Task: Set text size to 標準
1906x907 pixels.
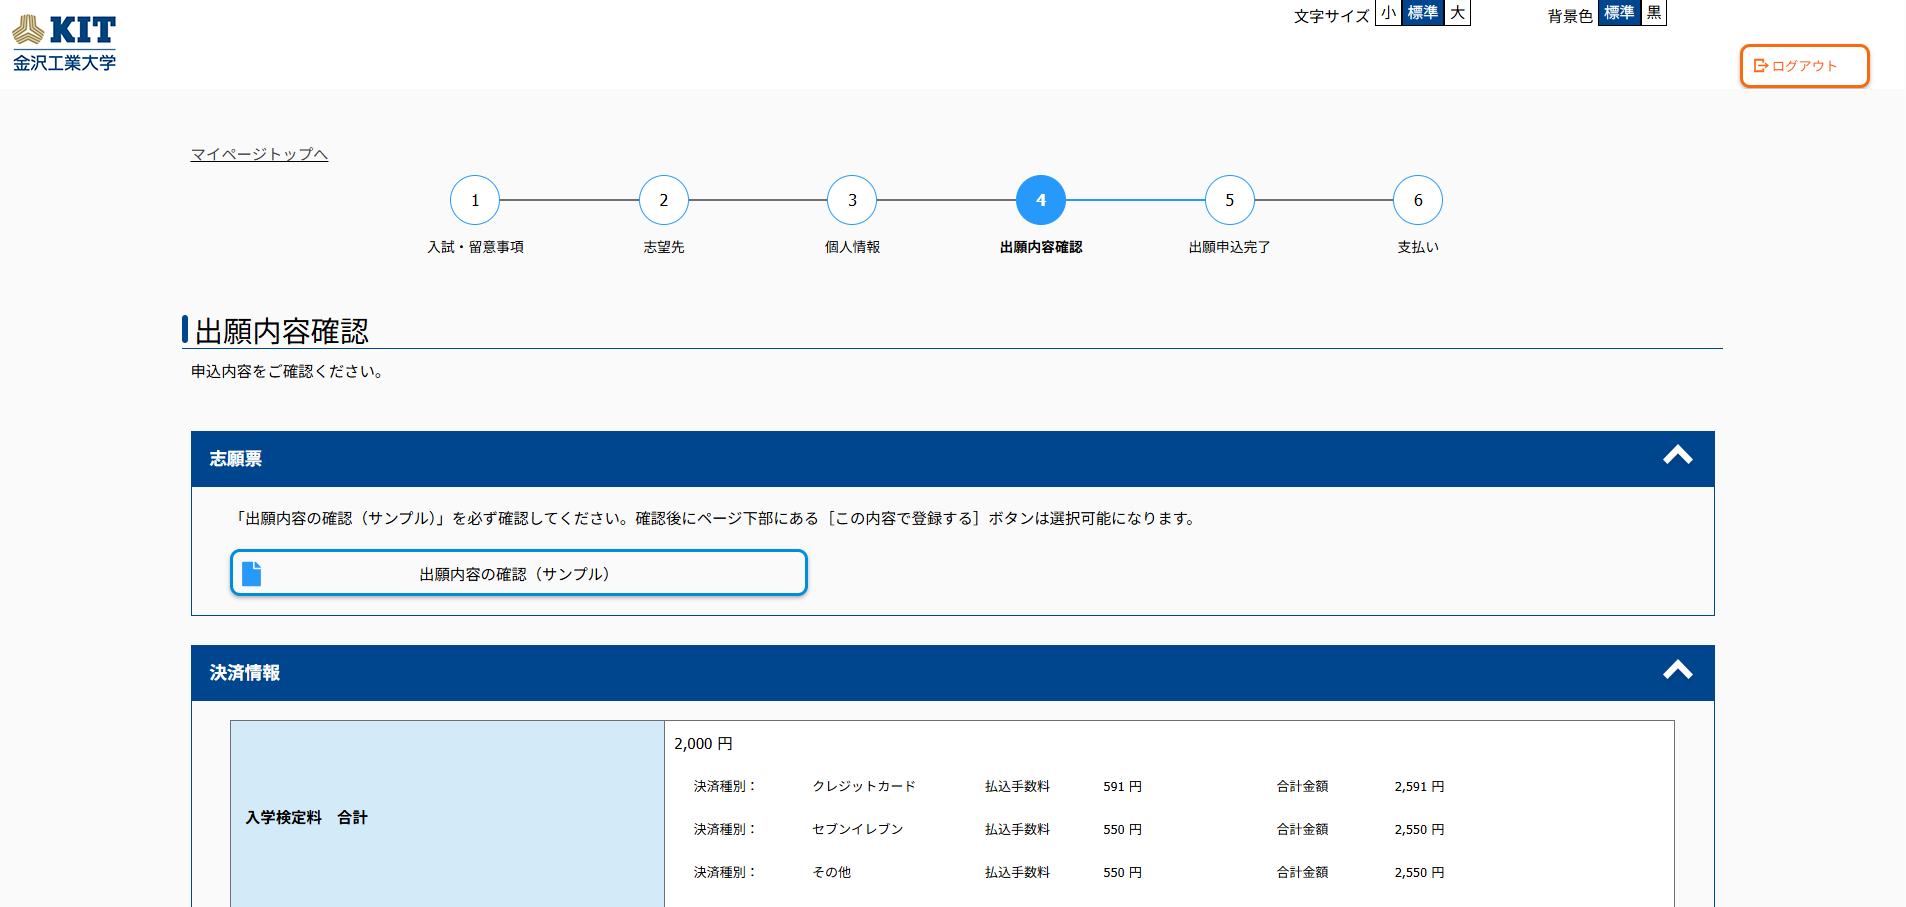Action: tap(1422, 13)
